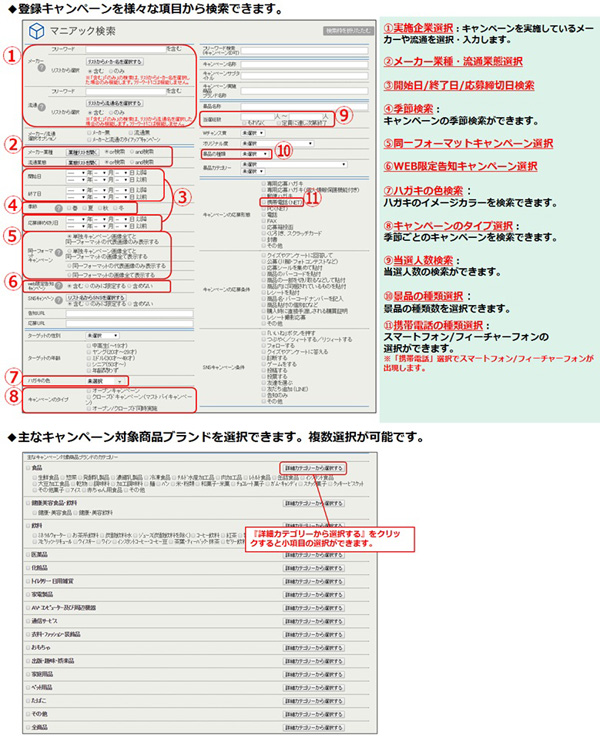The height and width of the screenshot is (736, 600).
Task: Select のみ radio under 流通 リストから選択
Action: 111,113
